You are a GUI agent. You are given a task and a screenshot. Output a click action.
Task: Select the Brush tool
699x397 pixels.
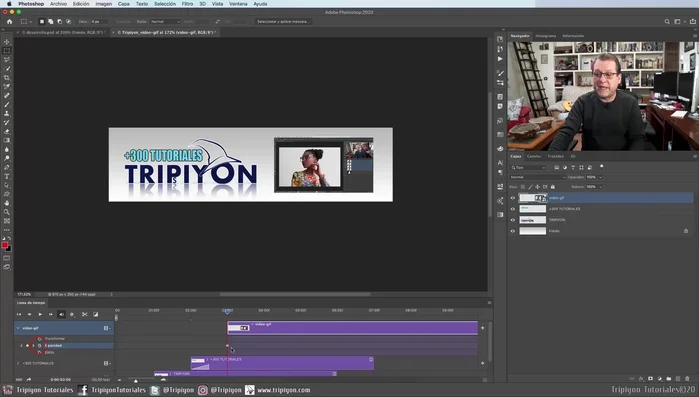click(x=7, y=105)
